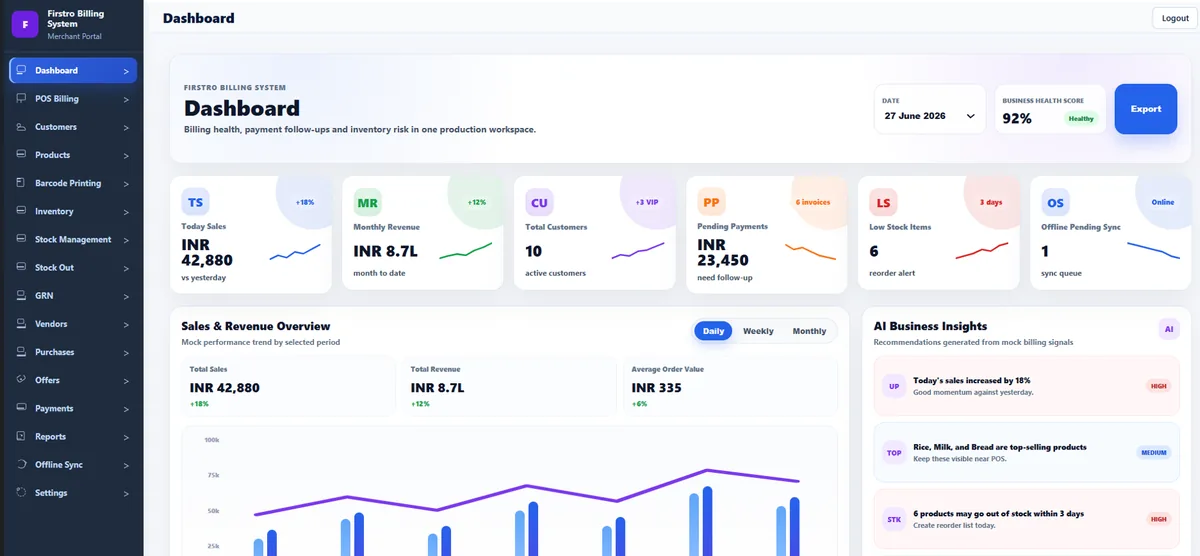Click the TS Today Sales badge
The height and width of the screenshot is (556, 1200).
pos(195,202)
